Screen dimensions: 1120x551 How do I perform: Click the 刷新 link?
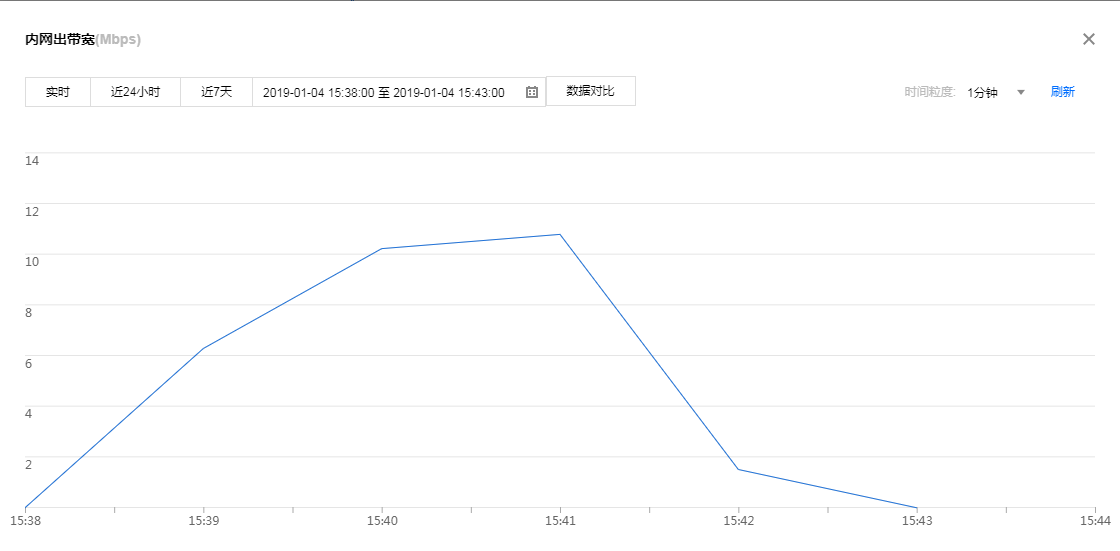1062,92
